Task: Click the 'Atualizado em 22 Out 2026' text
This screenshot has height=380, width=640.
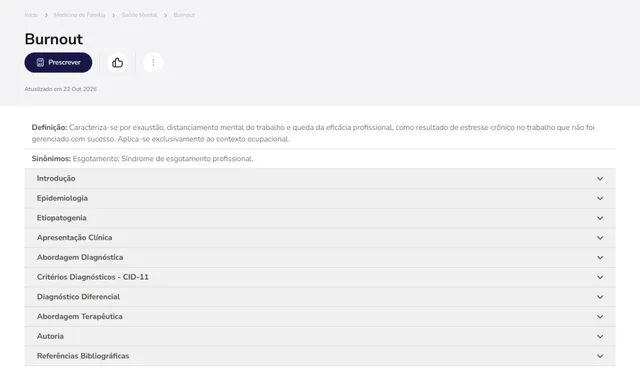Action: tap(60, 89)
